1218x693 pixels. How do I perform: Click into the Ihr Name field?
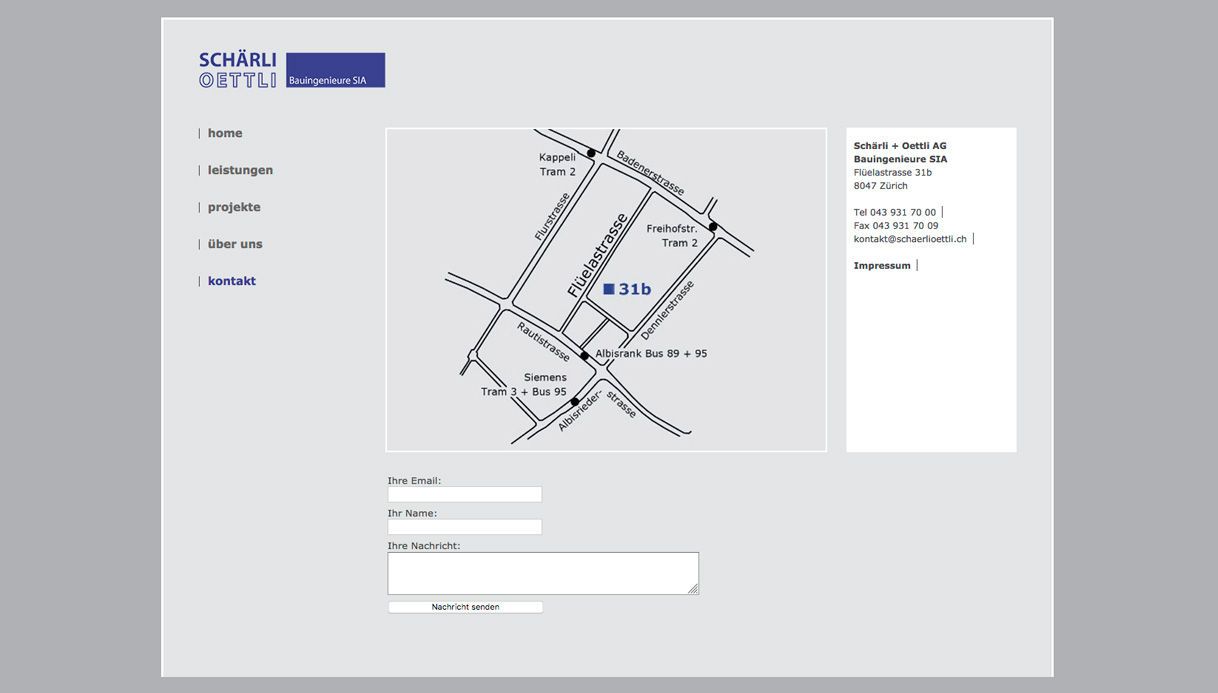pyautogui.click(x=465, y=527)
